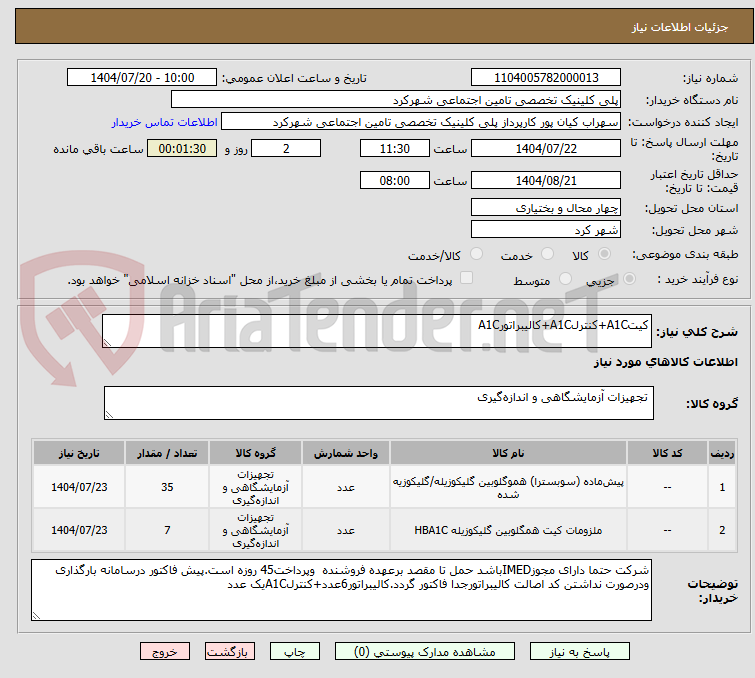Select the خدمت radio button
The height and width of the screenshot is (678, 755).
[x=547, y=254]
